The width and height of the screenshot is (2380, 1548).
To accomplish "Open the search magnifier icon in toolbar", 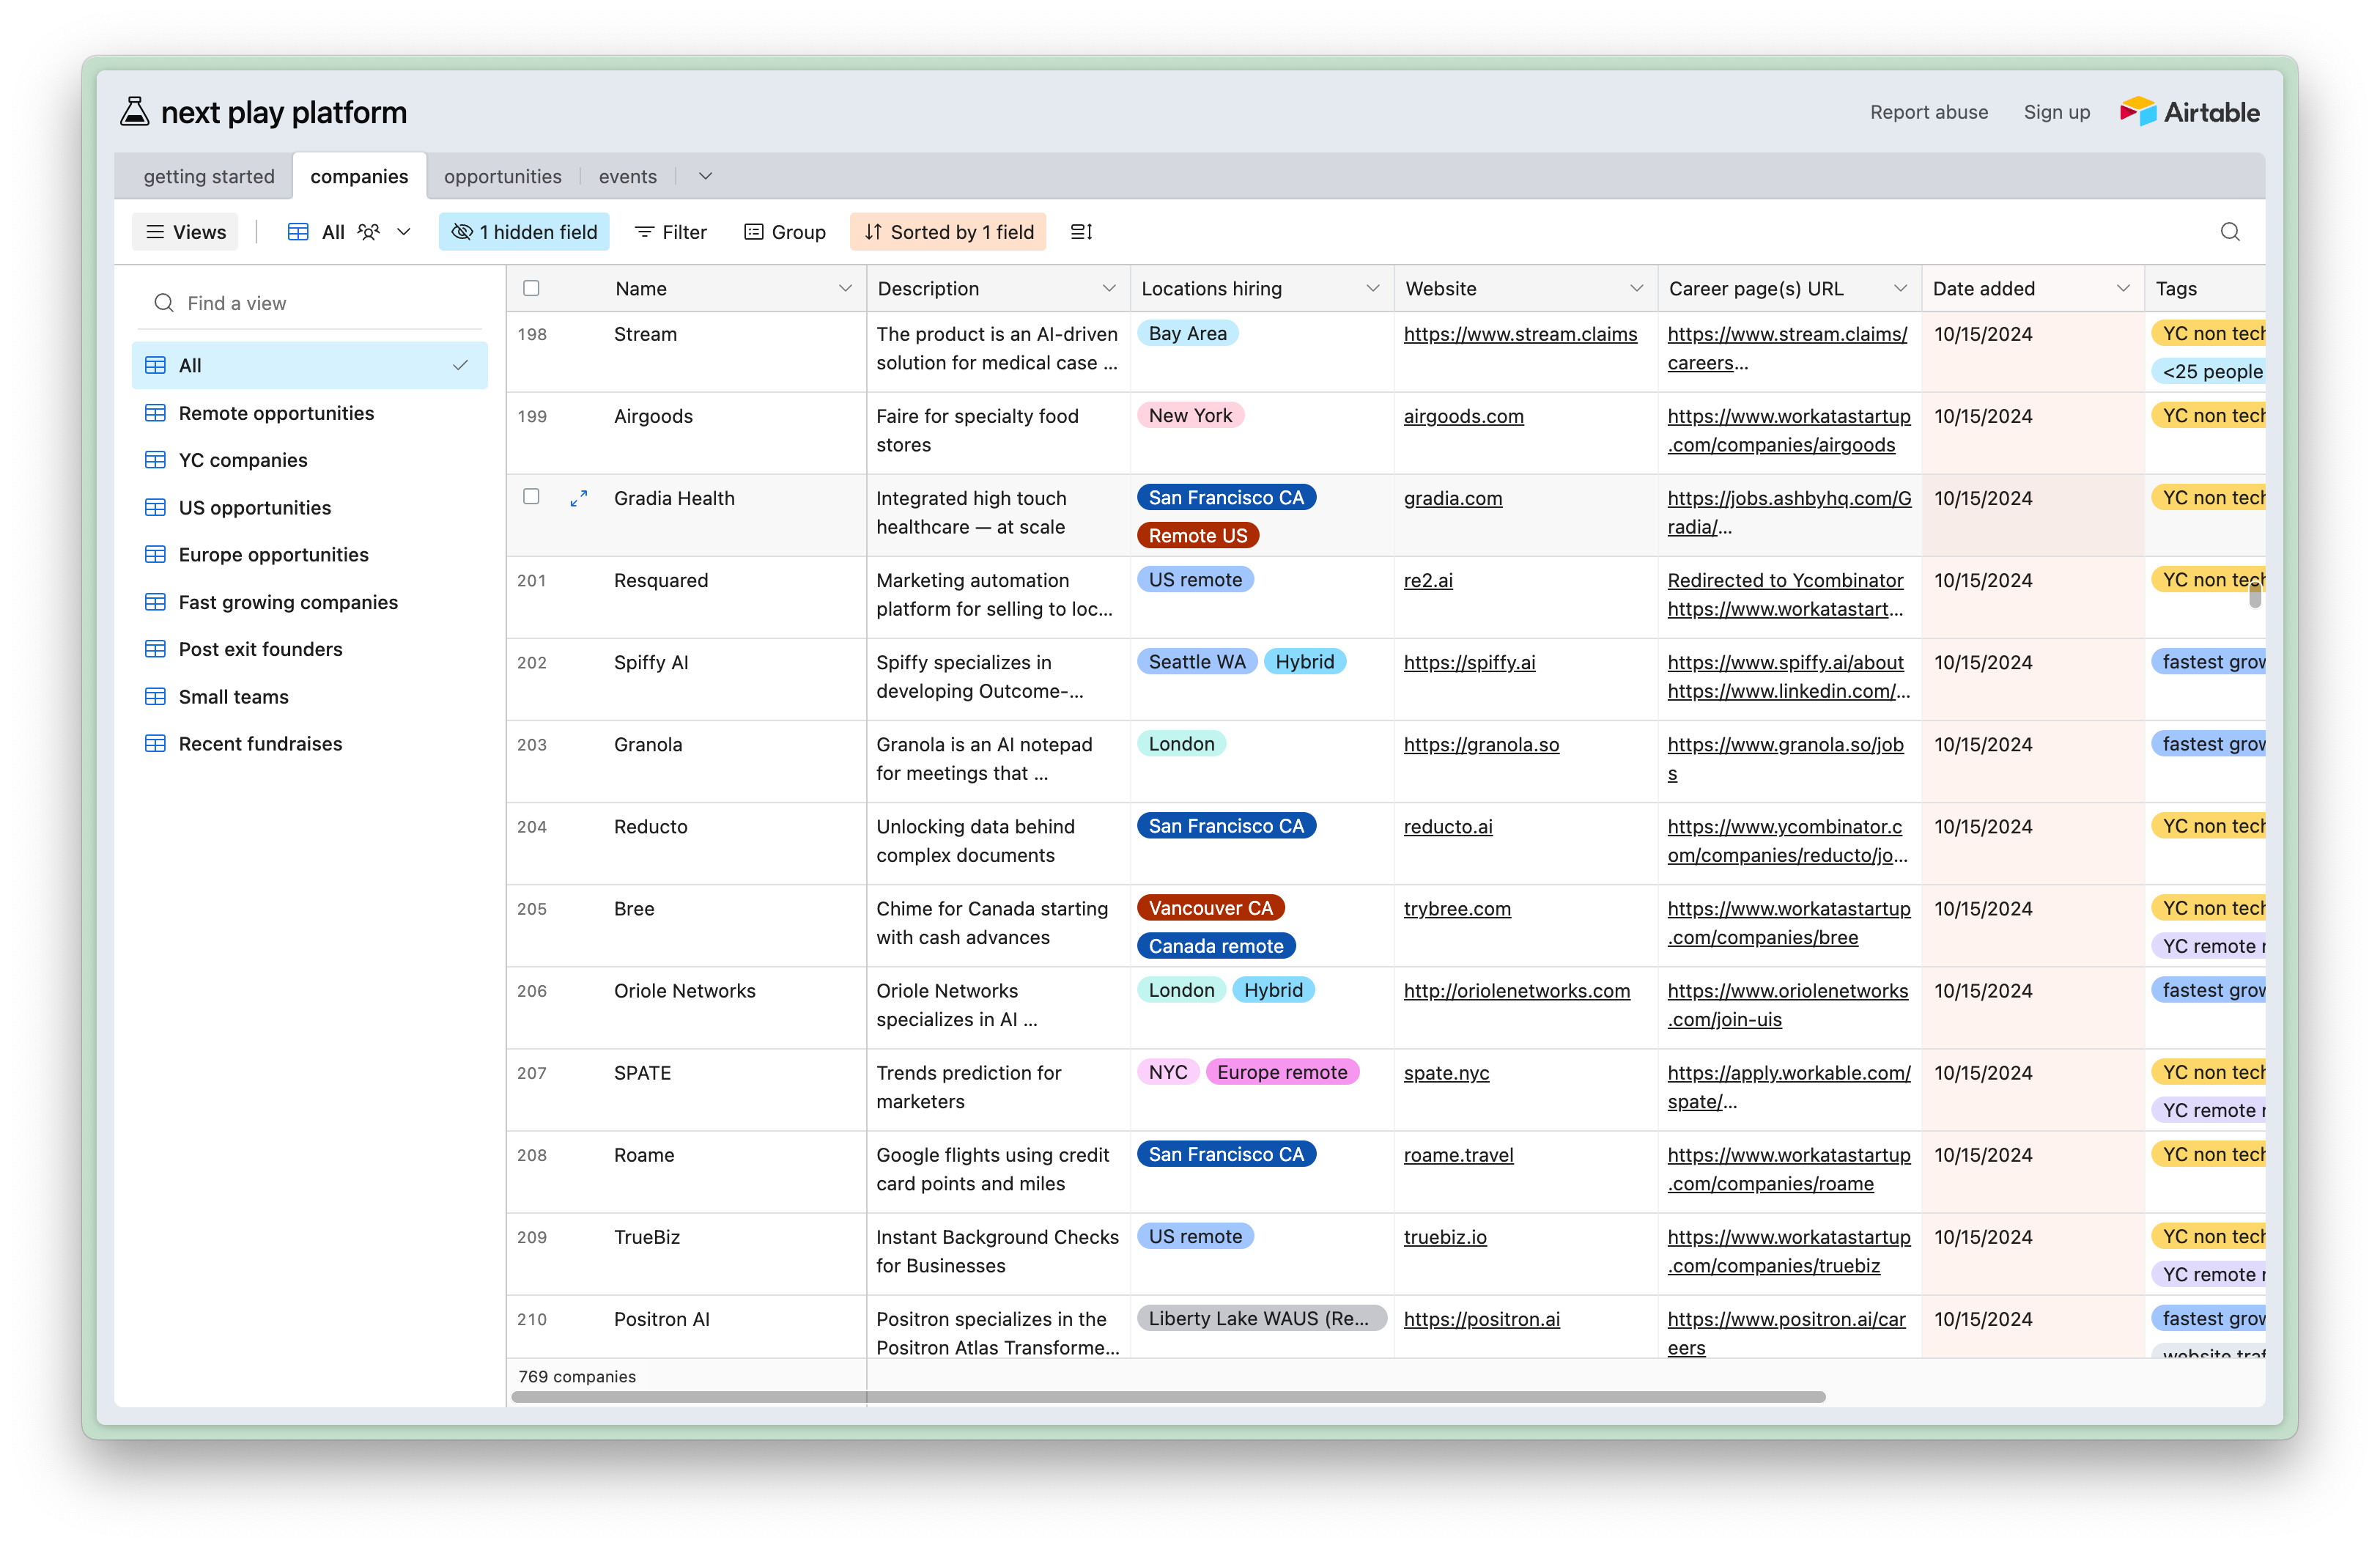I will pyautogui.click(x=2230, y=232).
